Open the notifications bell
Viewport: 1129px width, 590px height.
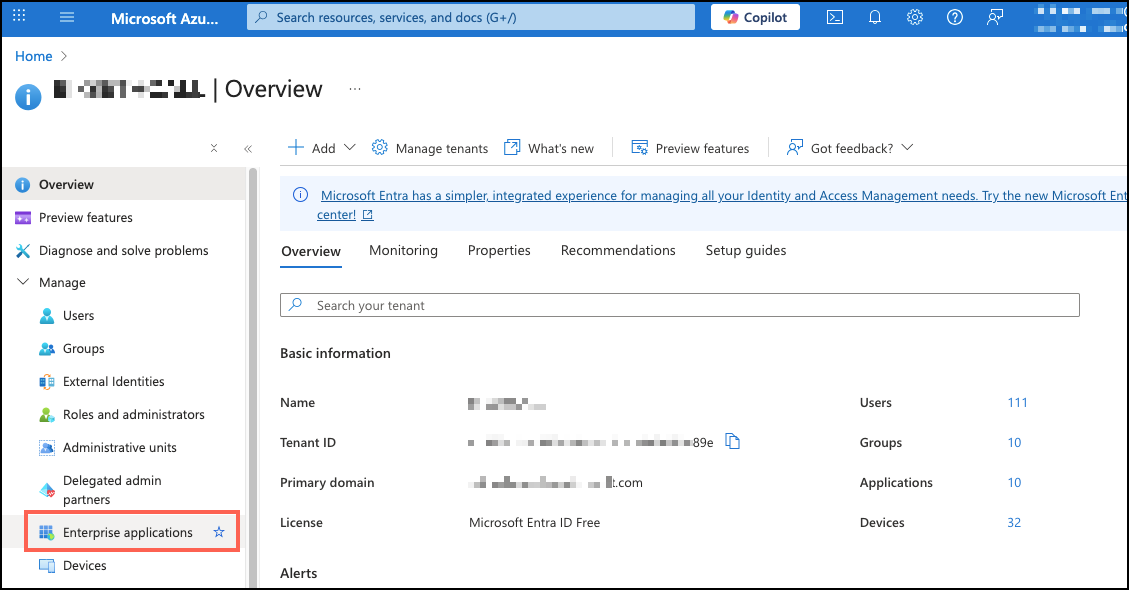click(875, 17)
